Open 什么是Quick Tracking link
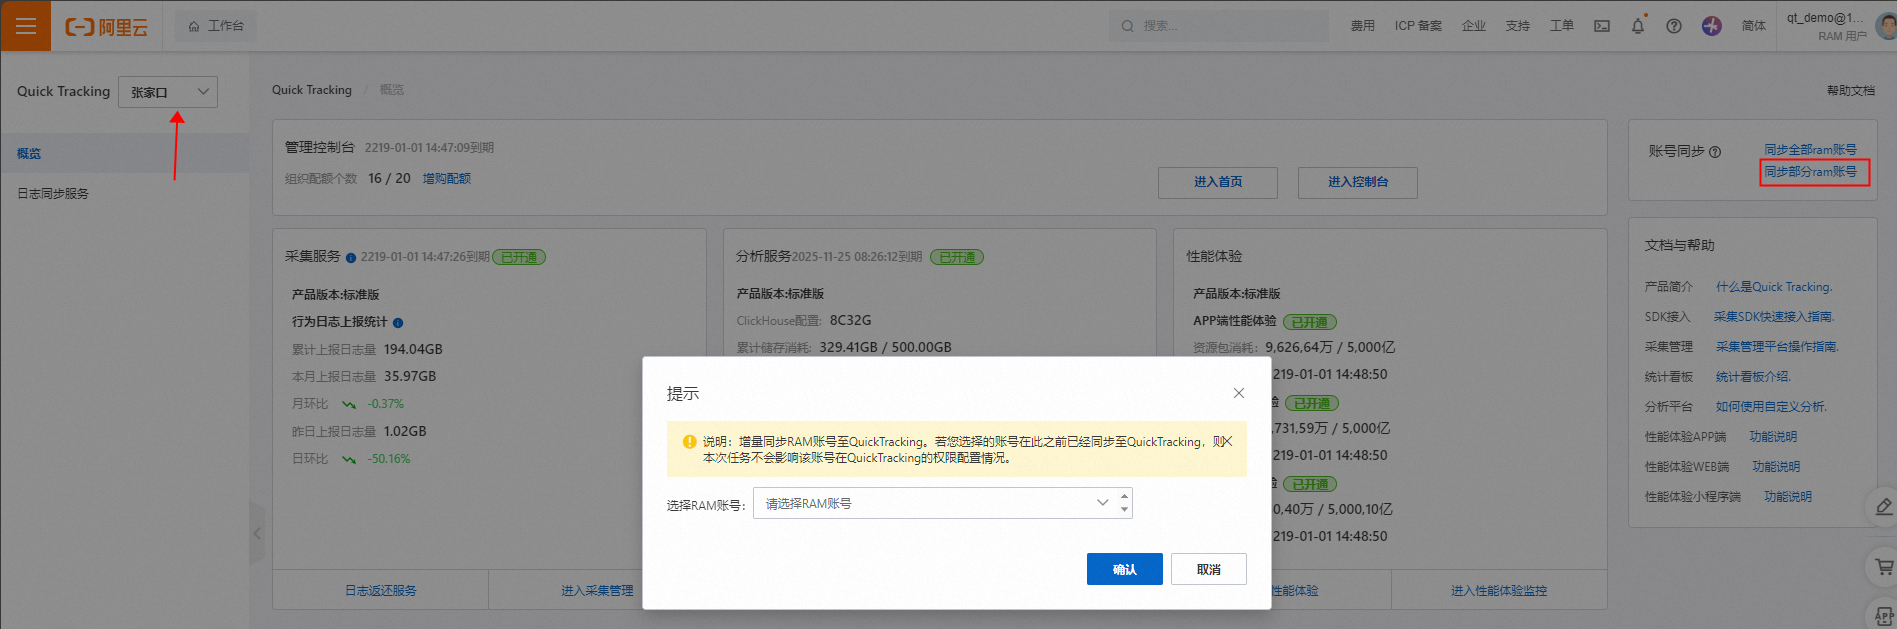Viewport: 1897px width, 629px height. [1774, 287]
